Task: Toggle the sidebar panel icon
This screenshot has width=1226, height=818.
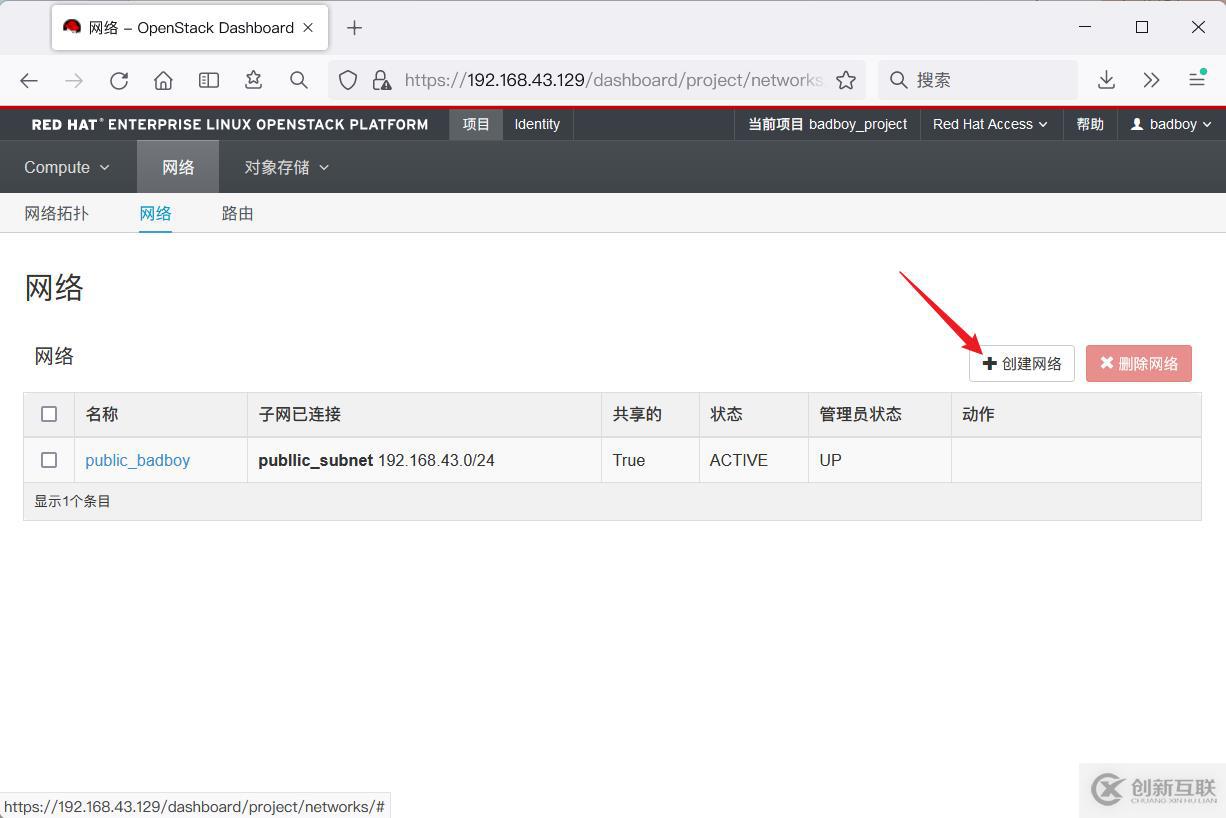Action: 209,80
